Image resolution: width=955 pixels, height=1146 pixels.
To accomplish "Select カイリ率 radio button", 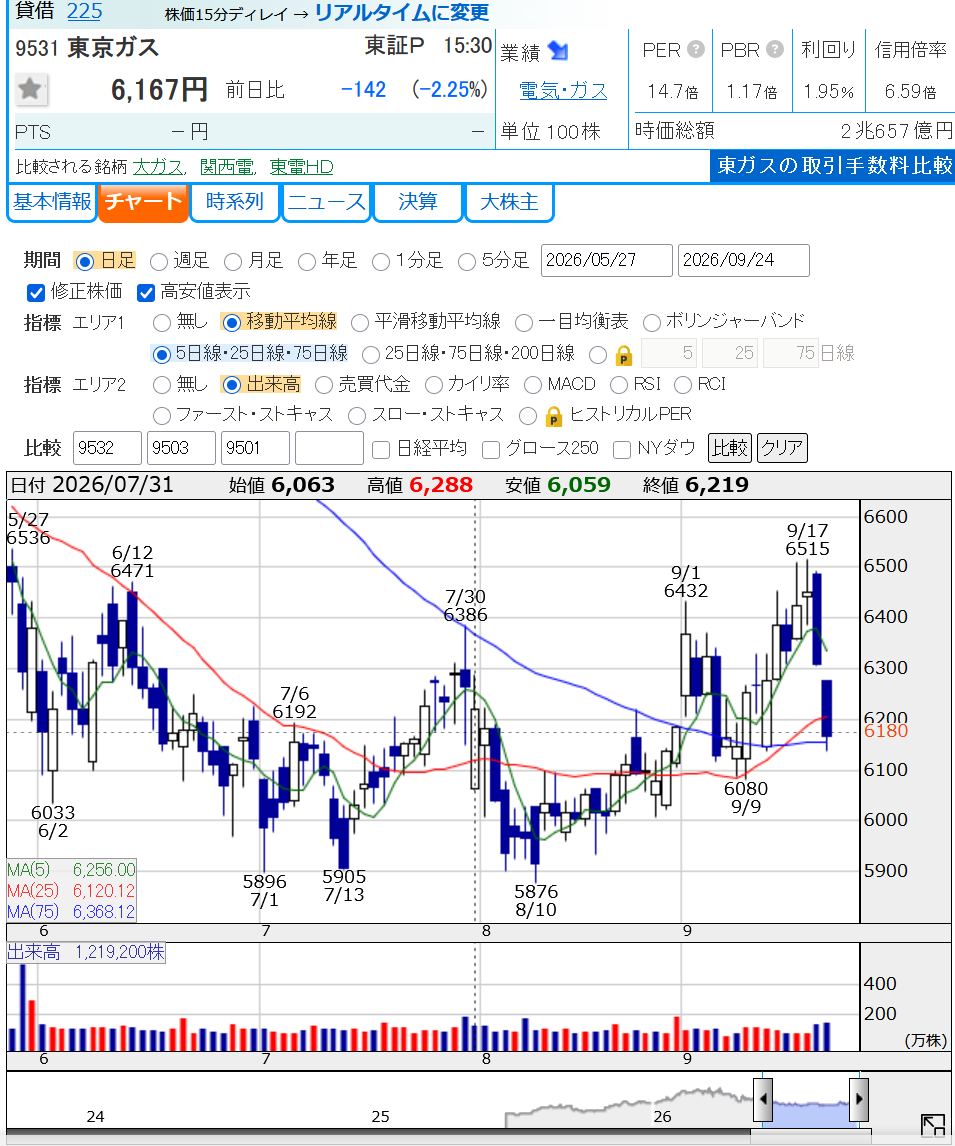I will pyautogui.click(x=433, y=384).
